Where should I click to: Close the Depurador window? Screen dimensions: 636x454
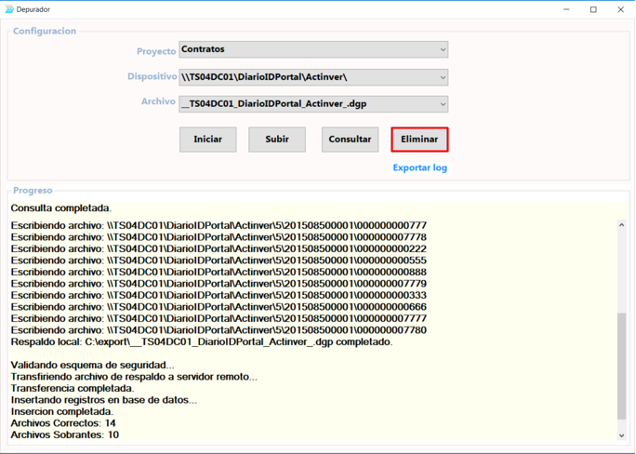point(621,9)
